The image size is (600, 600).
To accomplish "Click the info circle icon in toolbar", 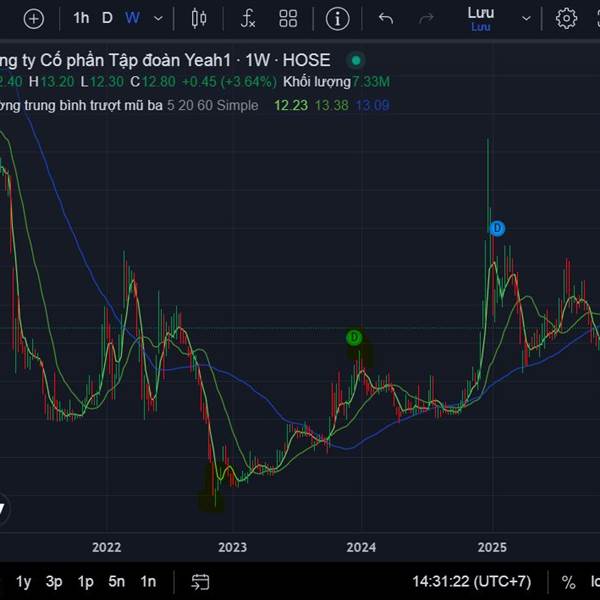I will tap(338, 19).
